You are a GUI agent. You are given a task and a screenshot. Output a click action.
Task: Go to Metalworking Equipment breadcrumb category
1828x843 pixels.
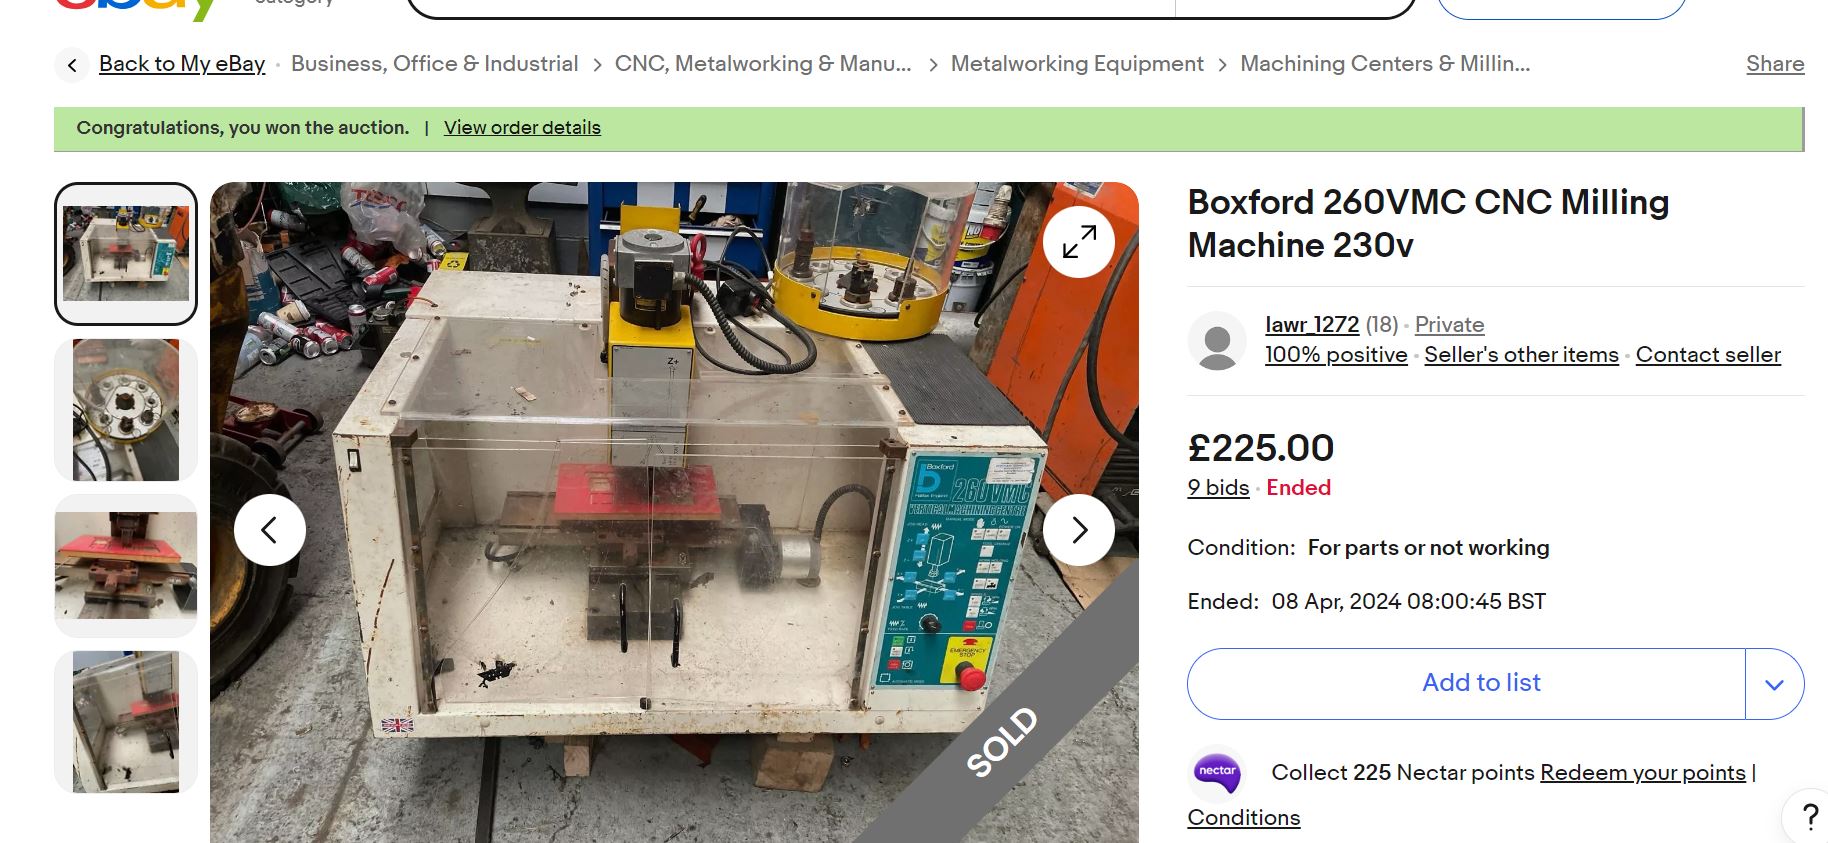1076,64
